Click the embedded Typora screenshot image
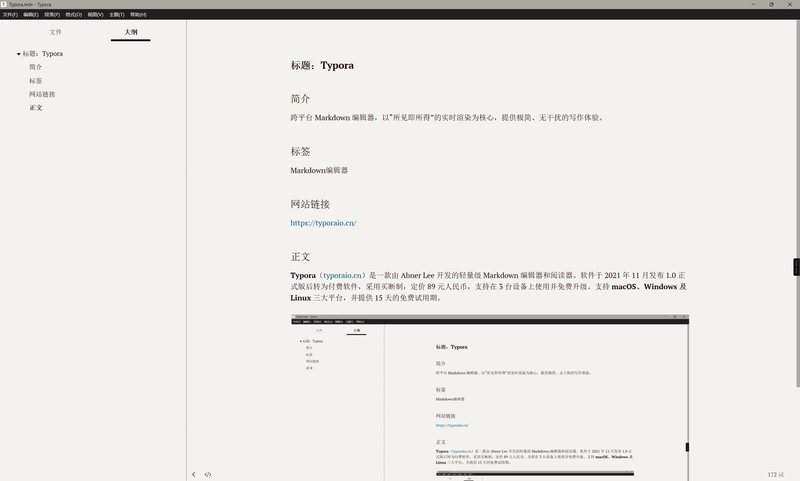 coord(490,397)
